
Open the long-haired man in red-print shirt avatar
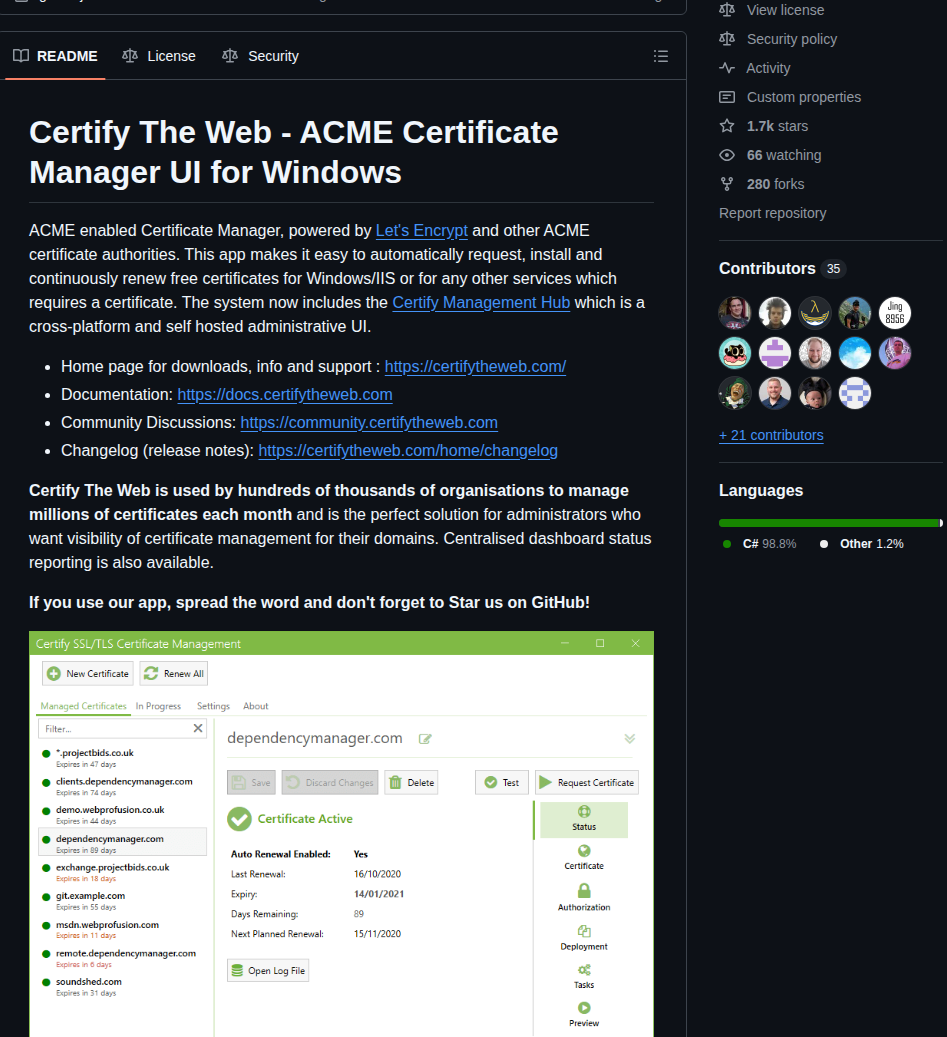pyautogui.click(x=735, y=313)
